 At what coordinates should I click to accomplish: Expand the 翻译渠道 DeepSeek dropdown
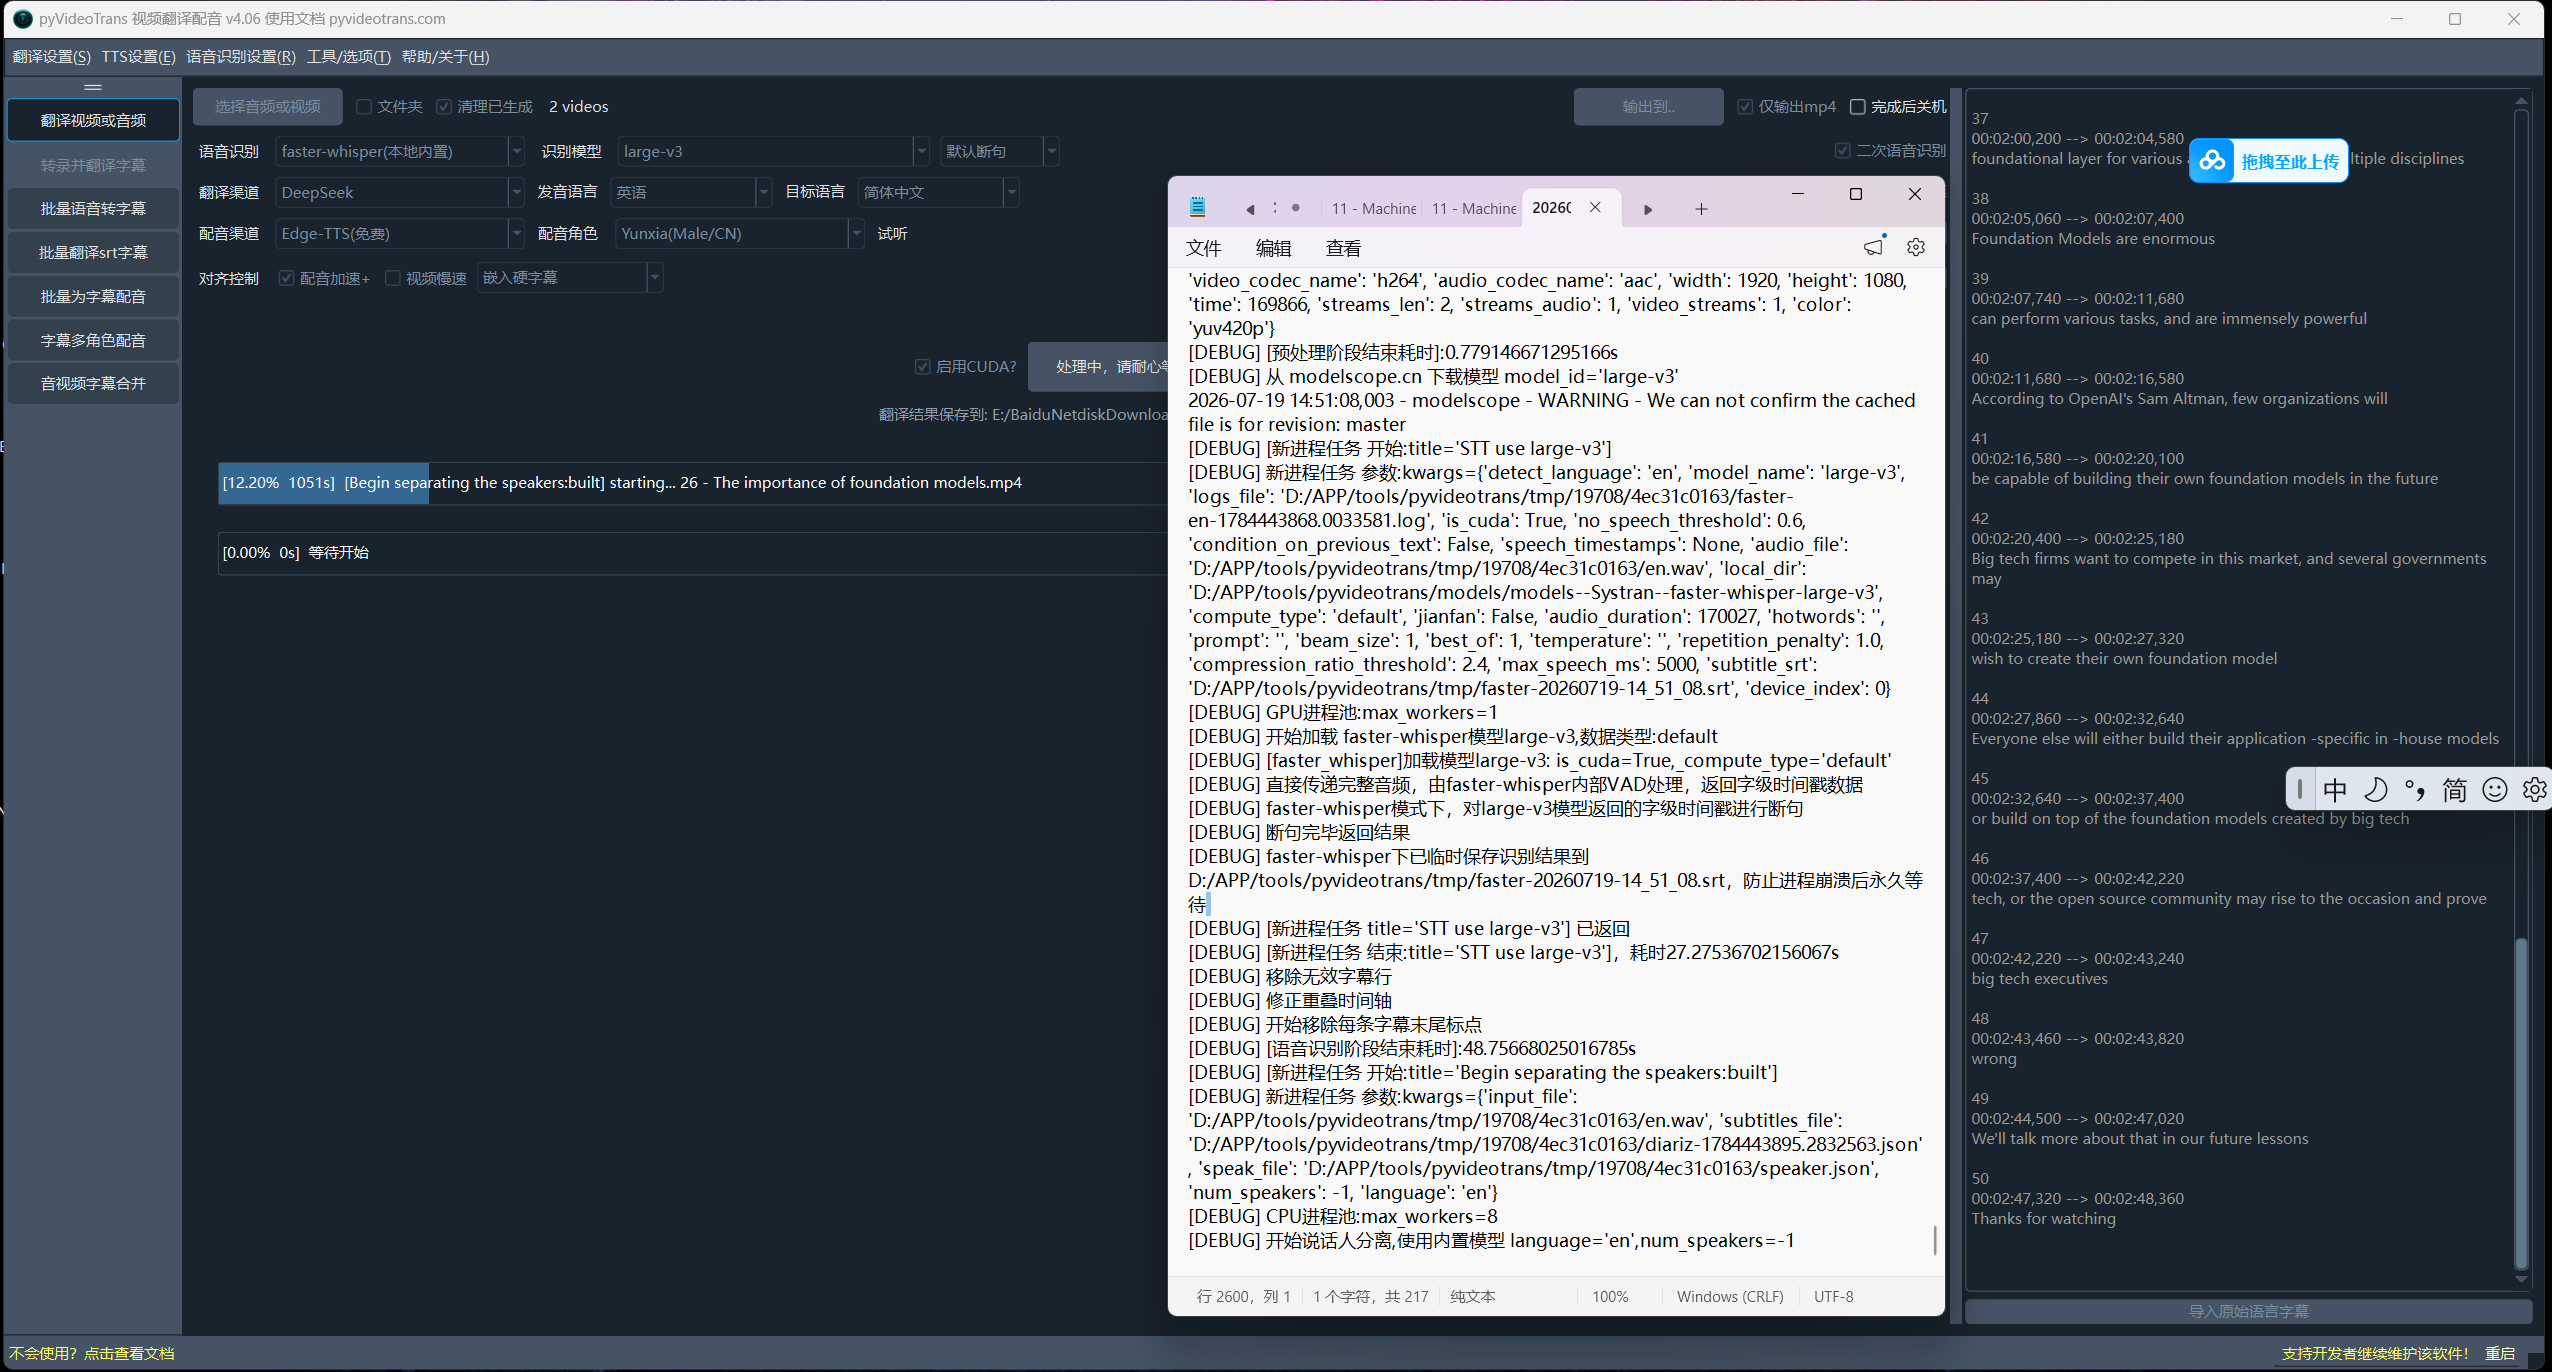[400, 192]
